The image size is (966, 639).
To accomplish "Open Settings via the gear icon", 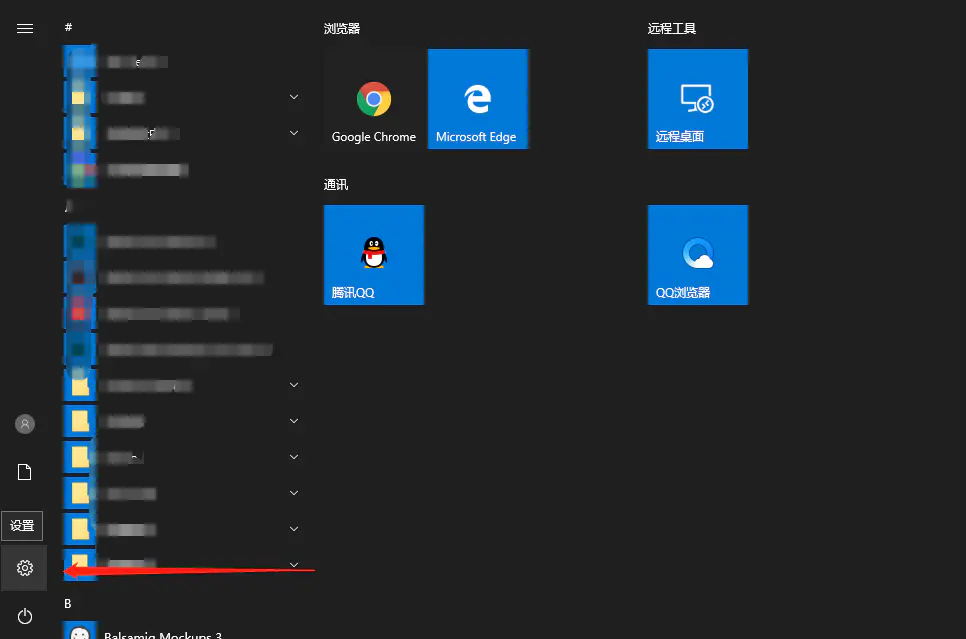I will 25,568.
